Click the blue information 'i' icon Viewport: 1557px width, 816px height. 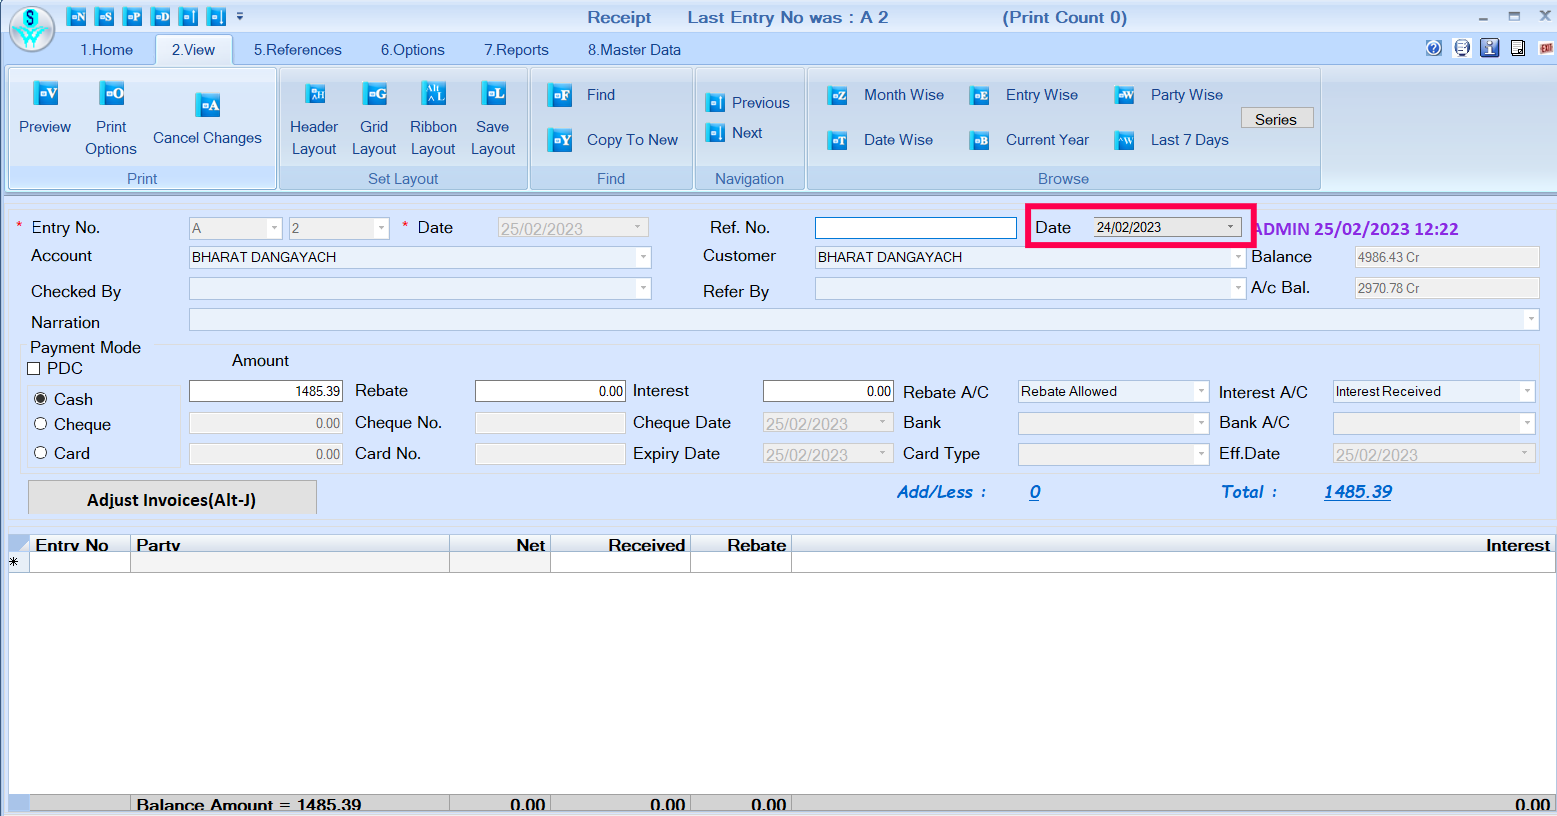point(1490,48)
